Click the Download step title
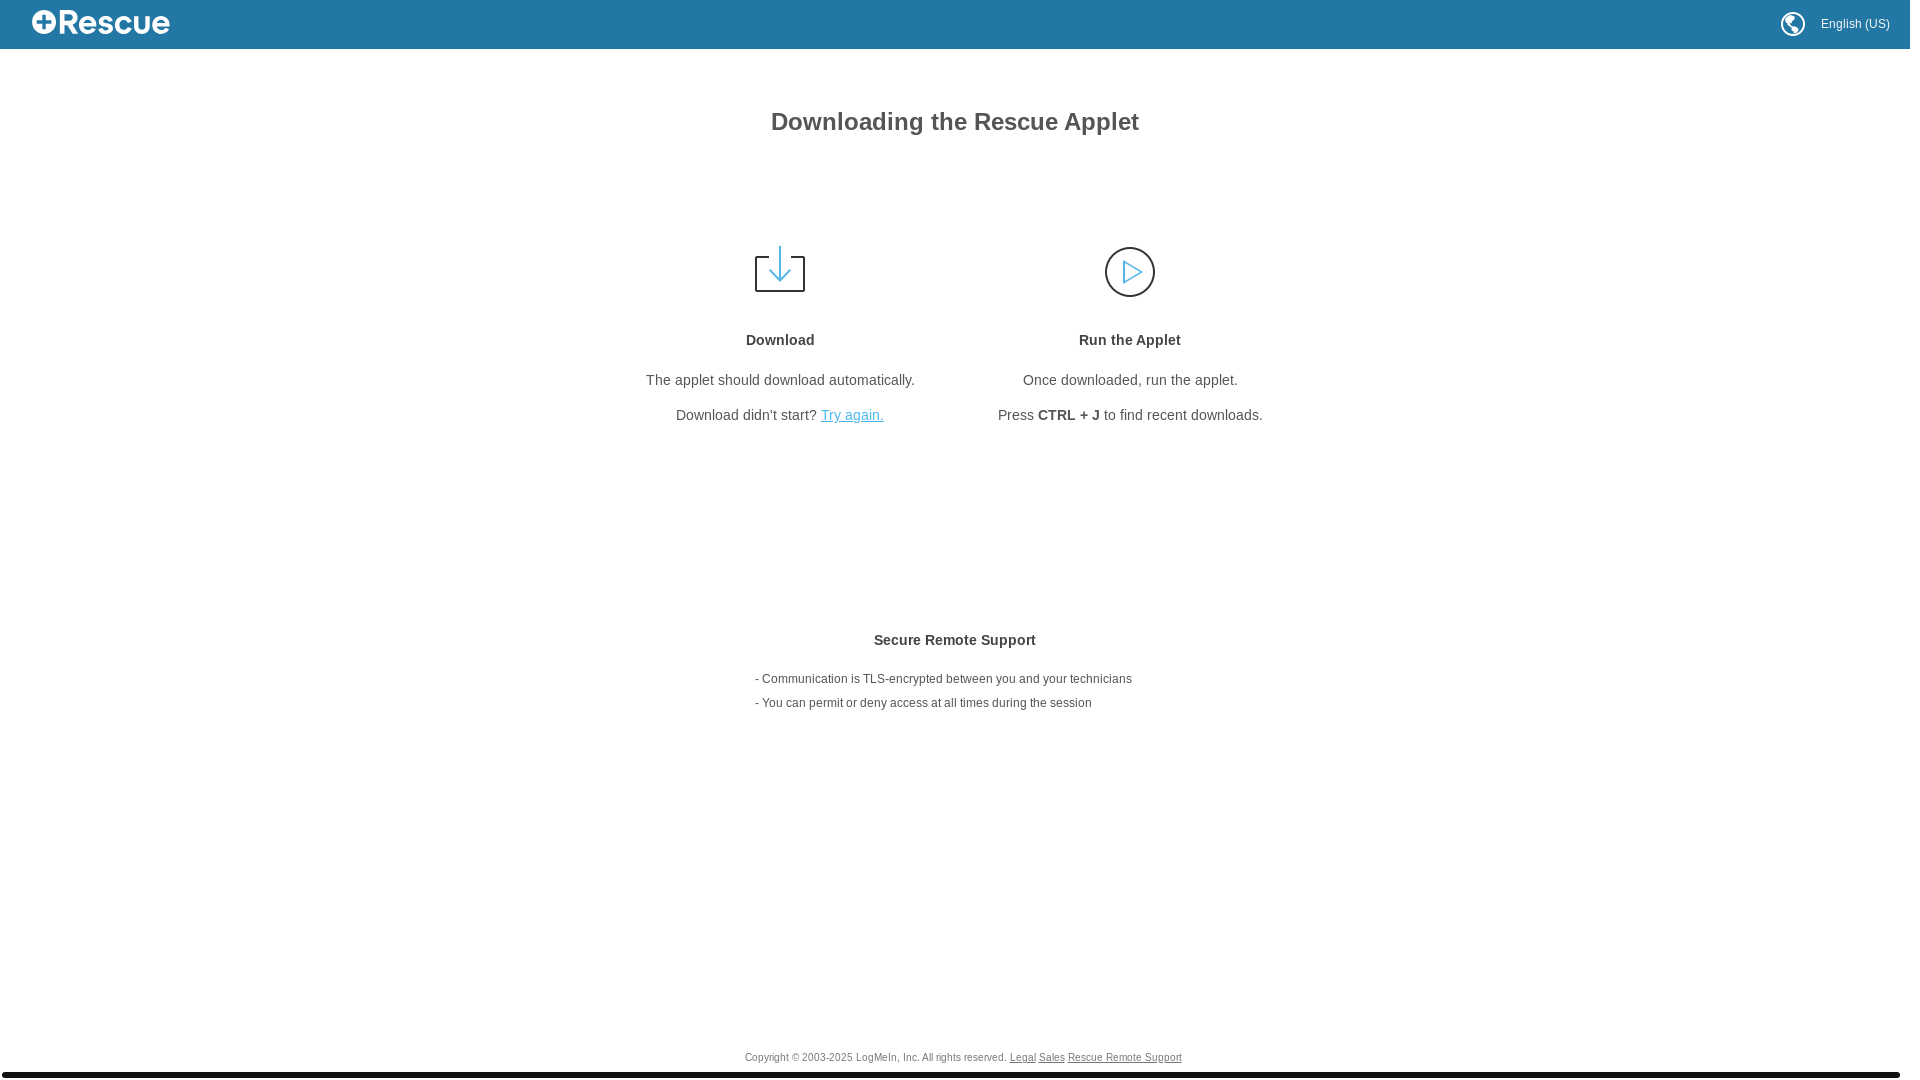The height and width of the screenshot is (1080, 1920). (780, 340)
